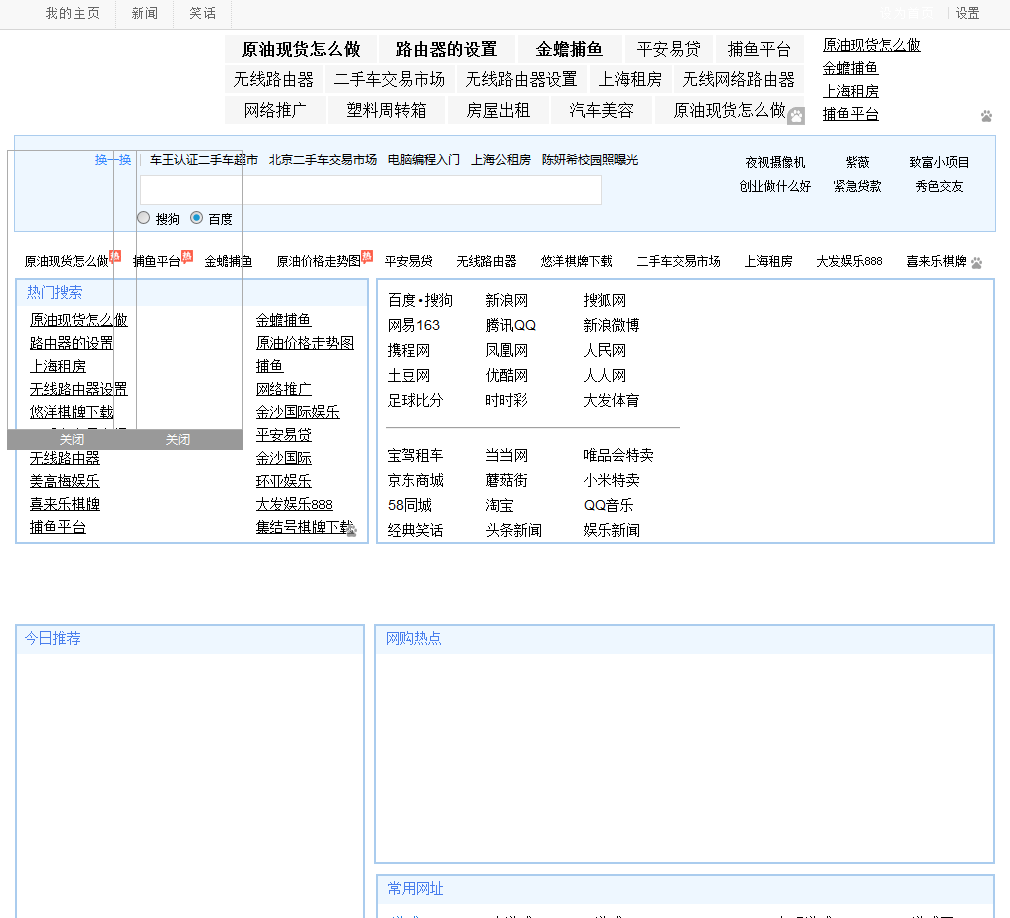The height and width of the screenshot is (918, 1010).
Task: Select the 搜狗 search engine radio button
Action: click(144, 218)
